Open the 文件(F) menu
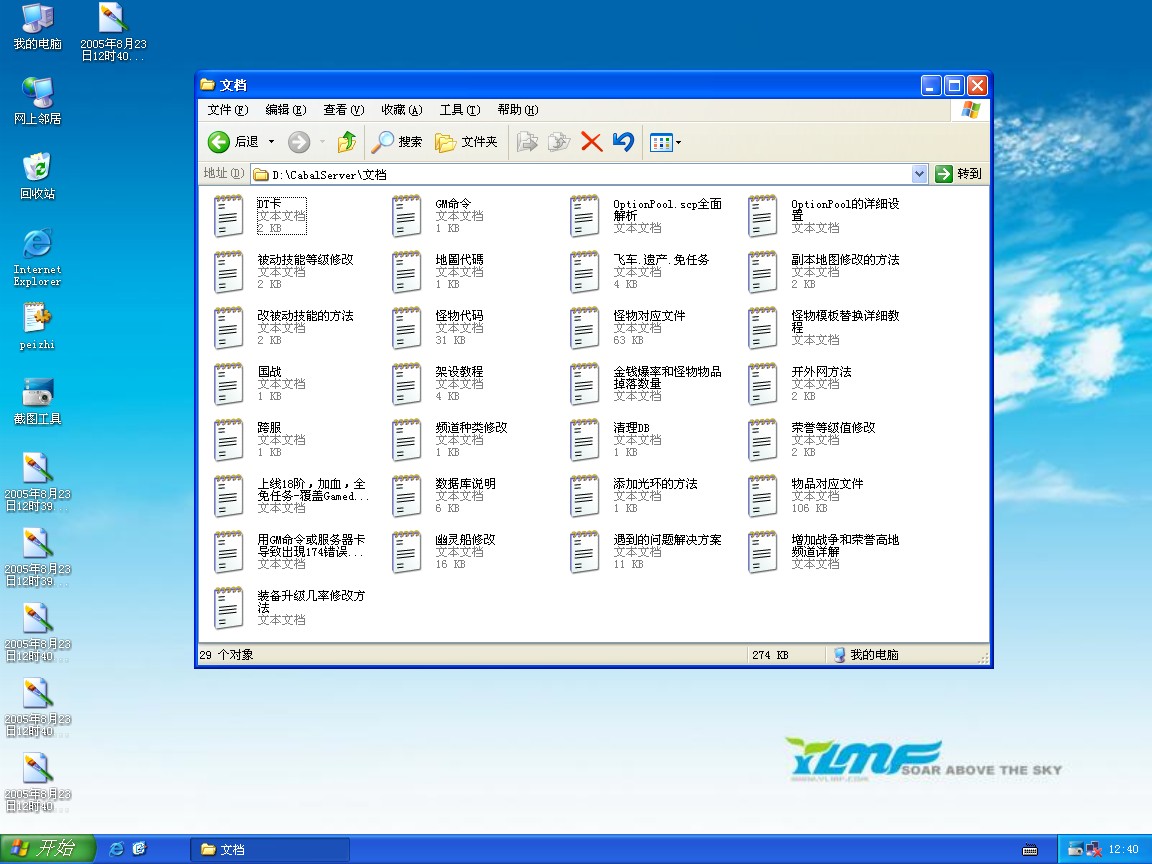Screen dimensions: 1152x864 click(227, 110)
